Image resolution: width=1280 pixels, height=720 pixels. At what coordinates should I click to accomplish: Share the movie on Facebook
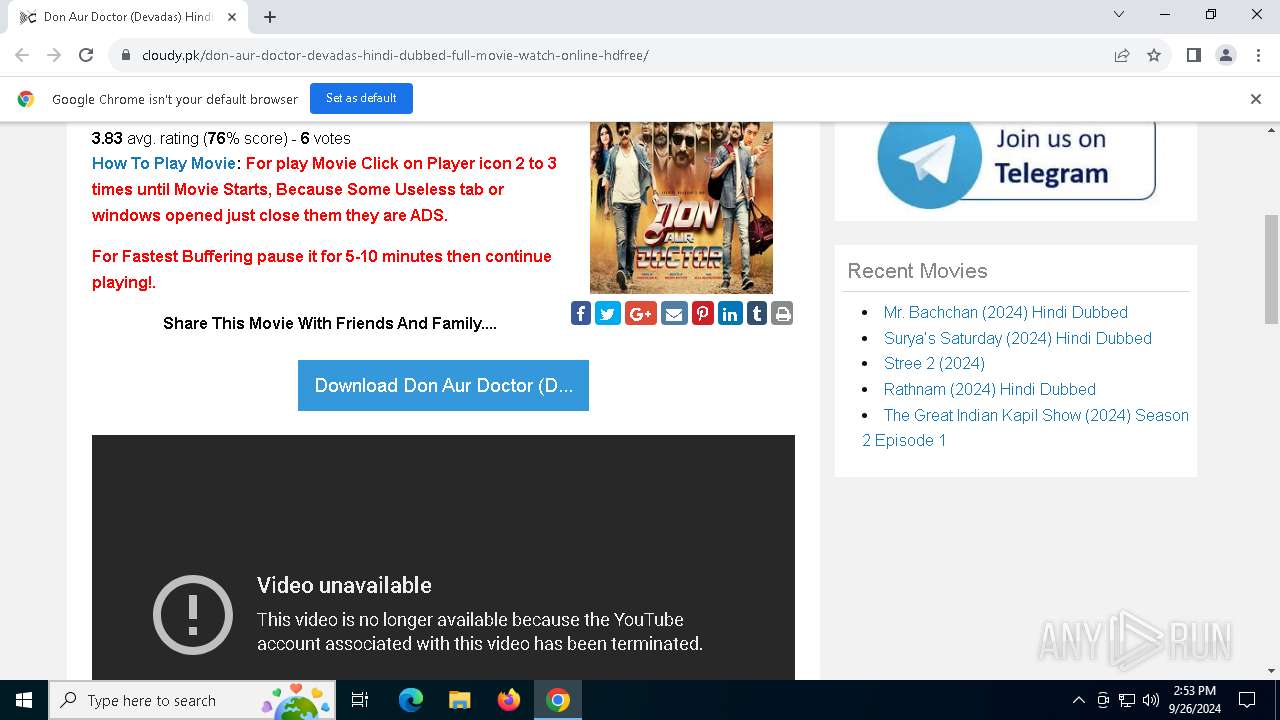click(x=581, y=314)
